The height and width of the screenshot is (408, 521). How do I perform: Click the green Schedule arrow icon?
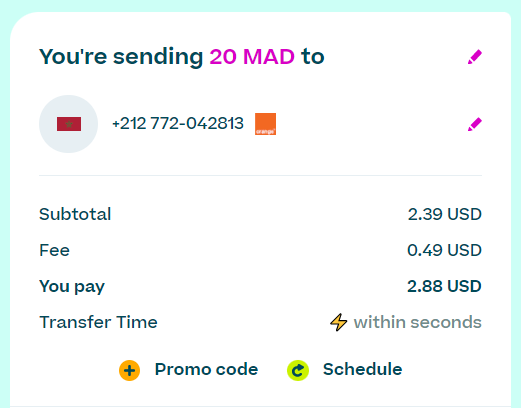[x=298, y=370]
